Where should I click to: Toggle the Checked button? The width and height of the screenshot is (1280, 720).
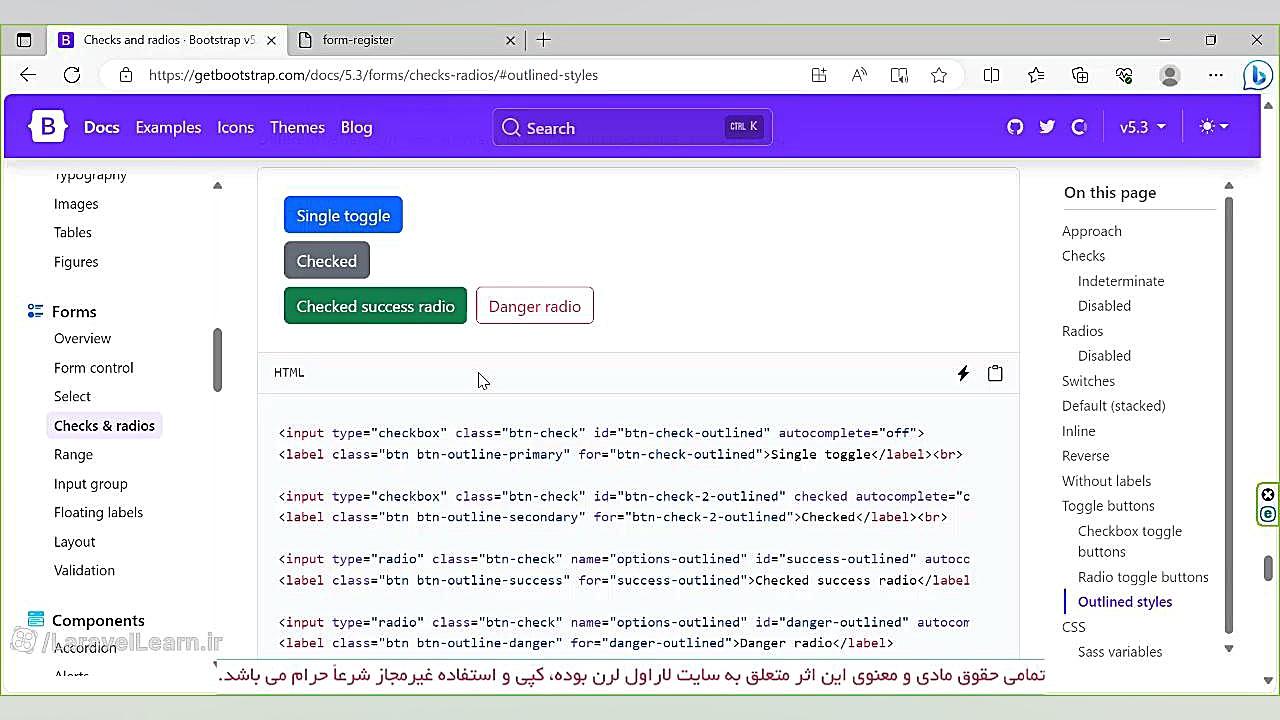point(327,261)
